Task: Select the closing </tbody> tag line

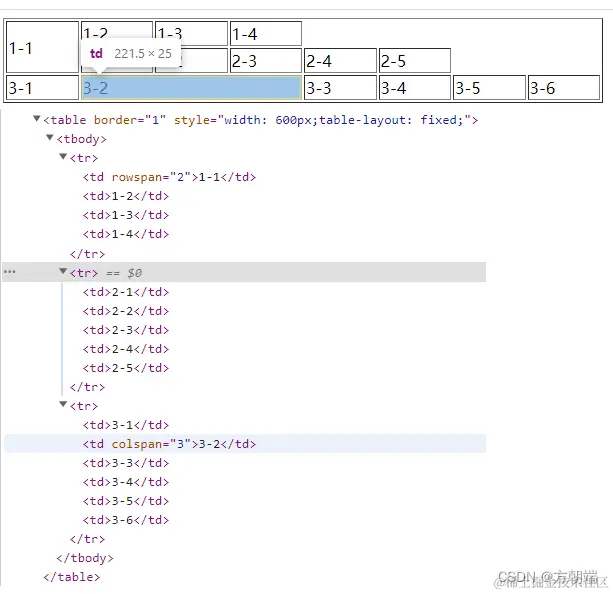Action: click(x=85, y=558)
